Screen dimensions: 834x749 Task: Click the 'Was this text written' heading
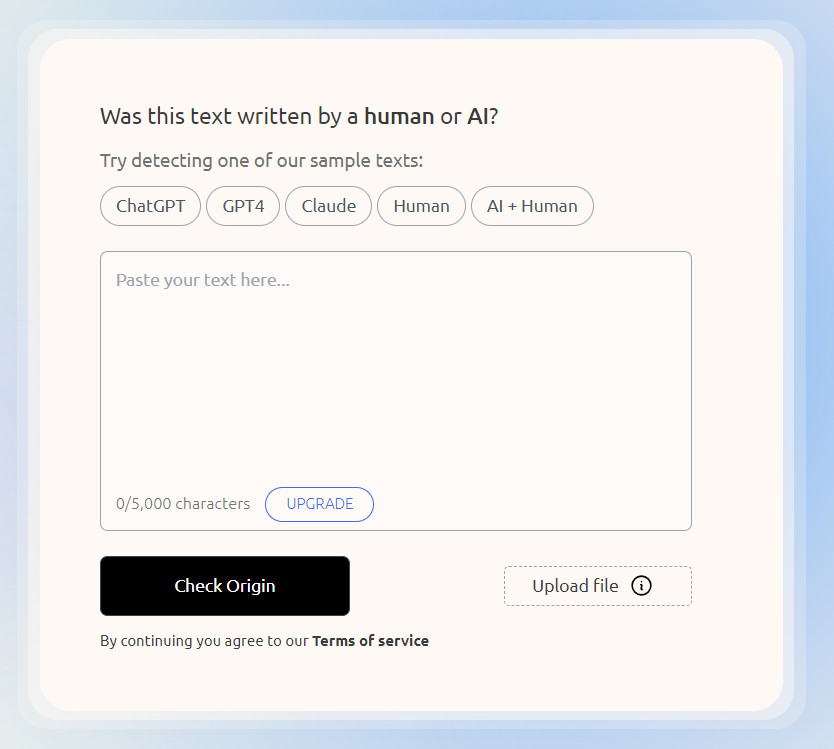tap(299, 116)
